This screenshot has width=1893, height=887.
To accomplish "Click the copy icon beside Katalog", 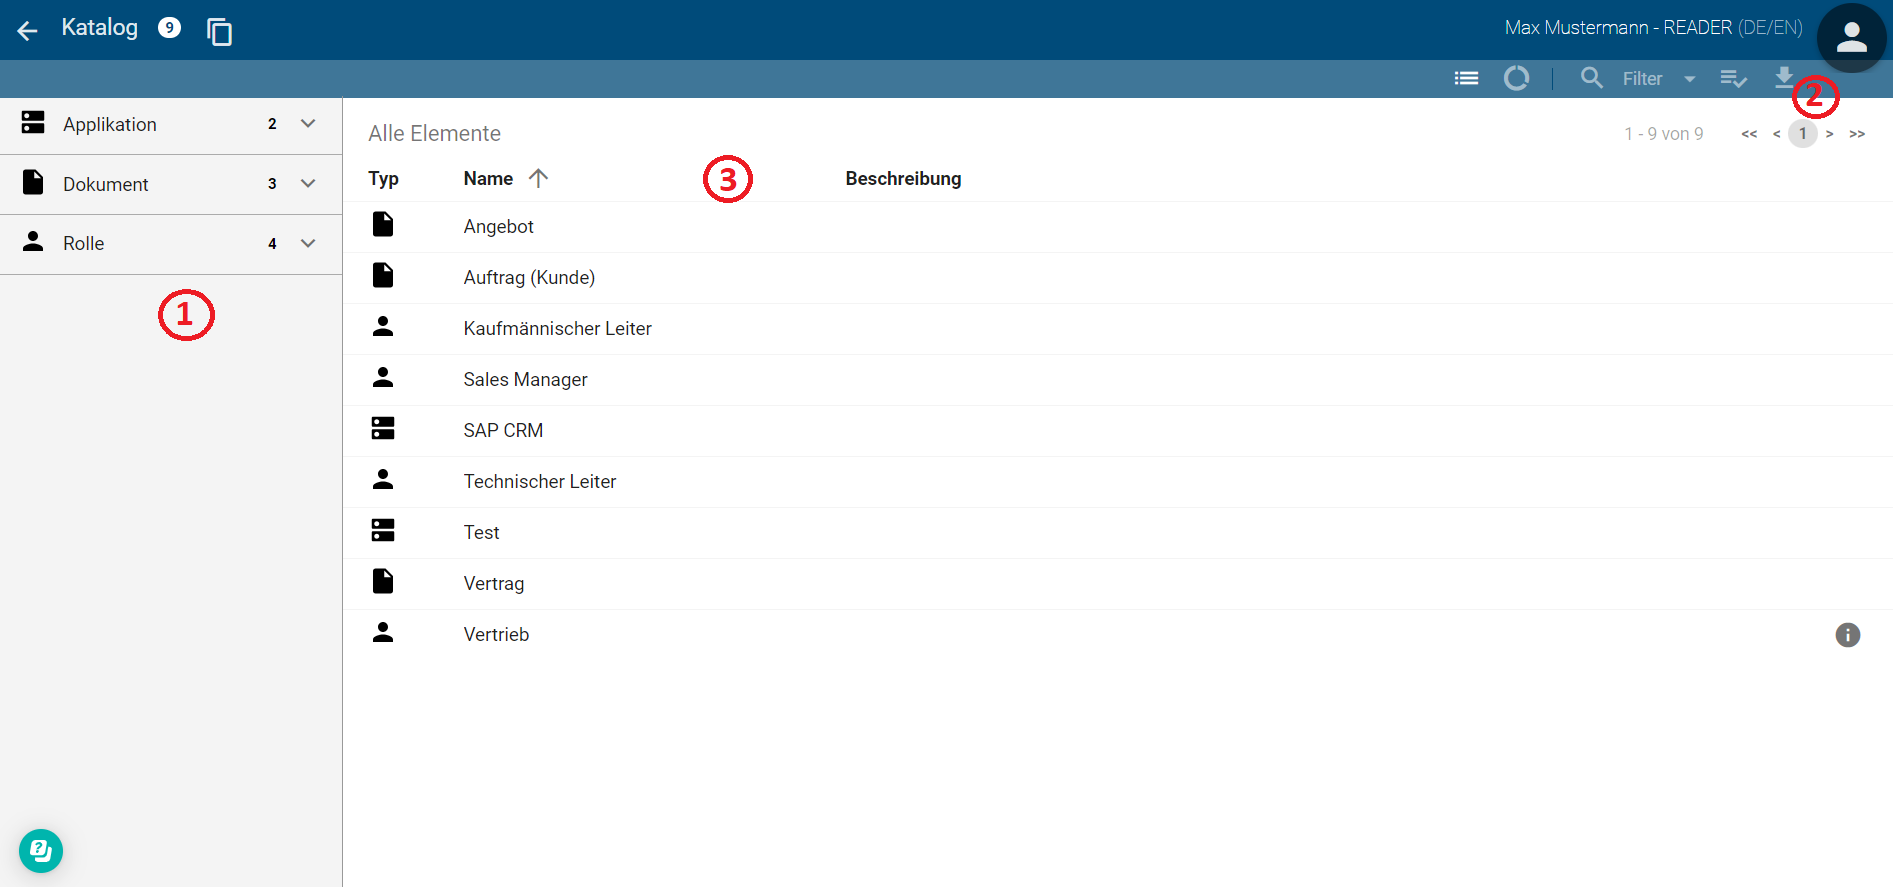I will click(x=219, y=32).
